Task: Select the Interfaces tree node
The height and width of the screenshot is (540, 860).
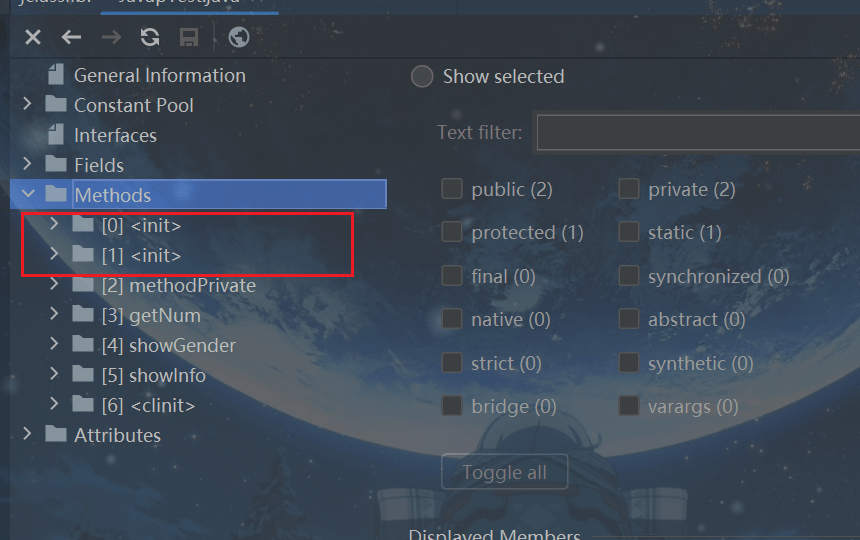Action: pos(115,135)
